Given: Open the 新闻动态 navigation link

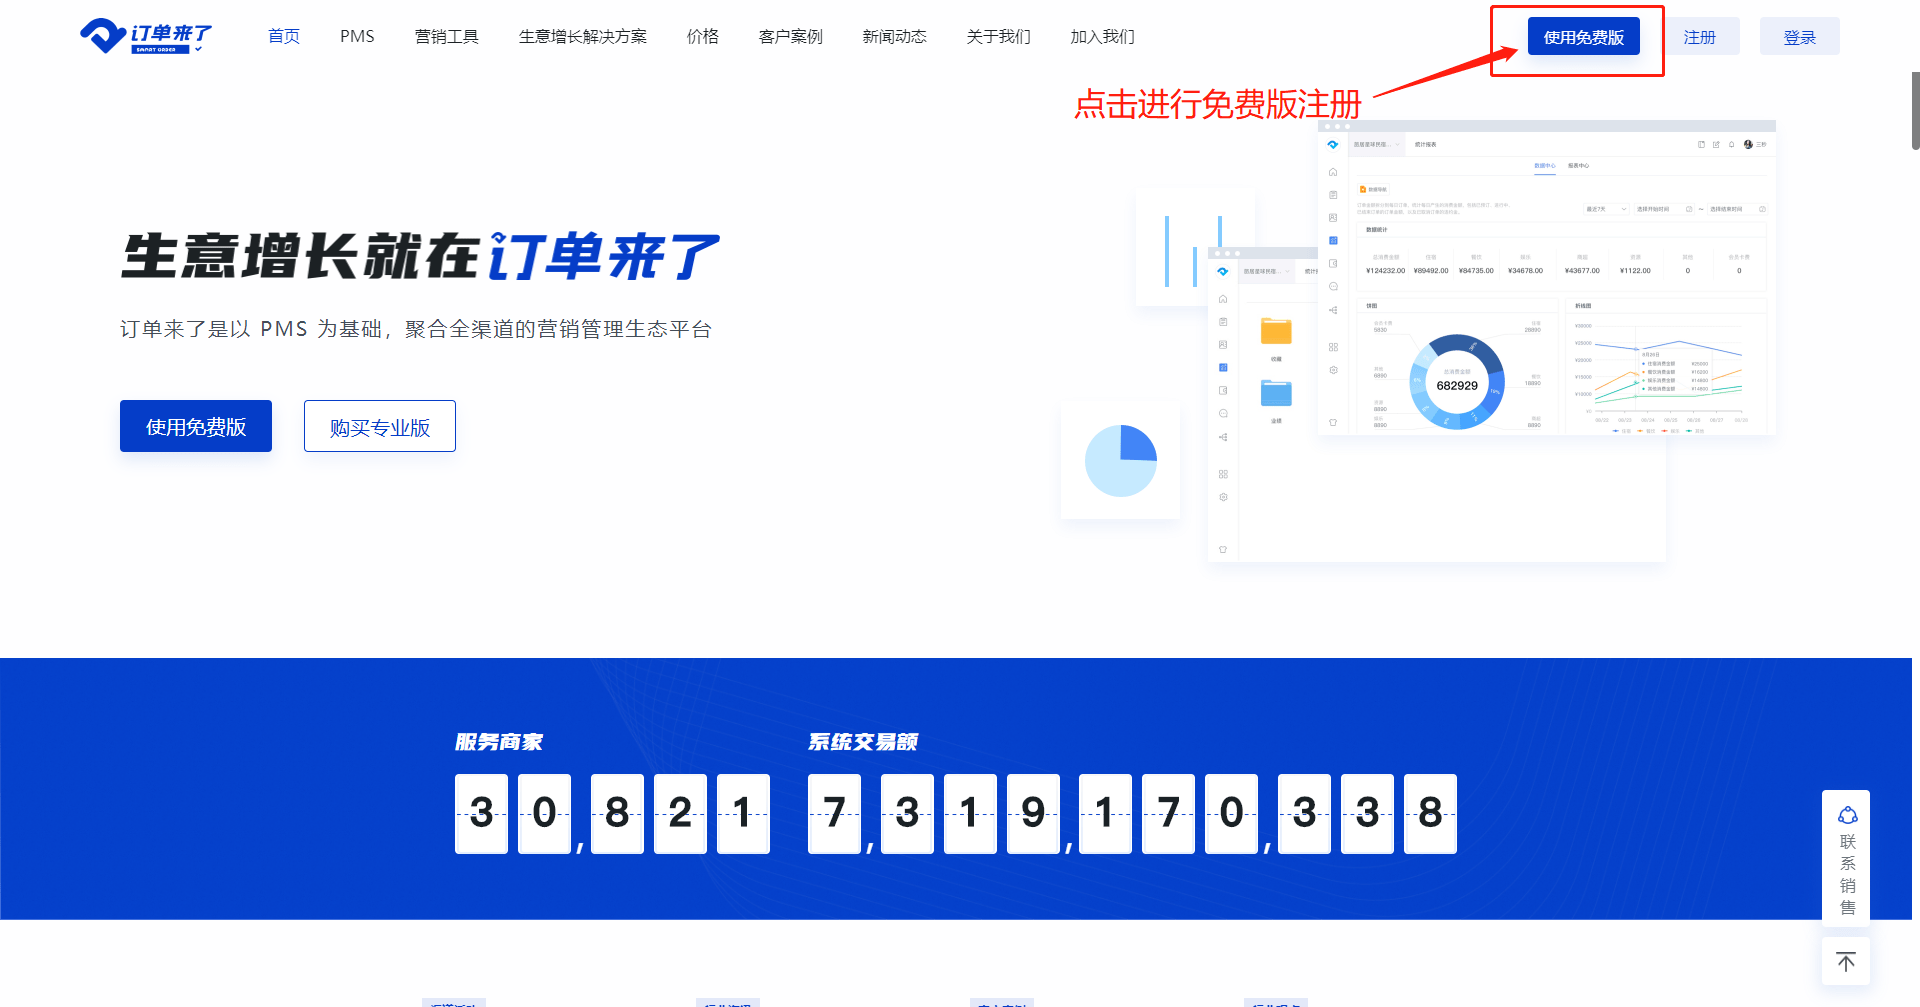Looking at the screenshot, I should pyautogui.click(x=894, y=37).
